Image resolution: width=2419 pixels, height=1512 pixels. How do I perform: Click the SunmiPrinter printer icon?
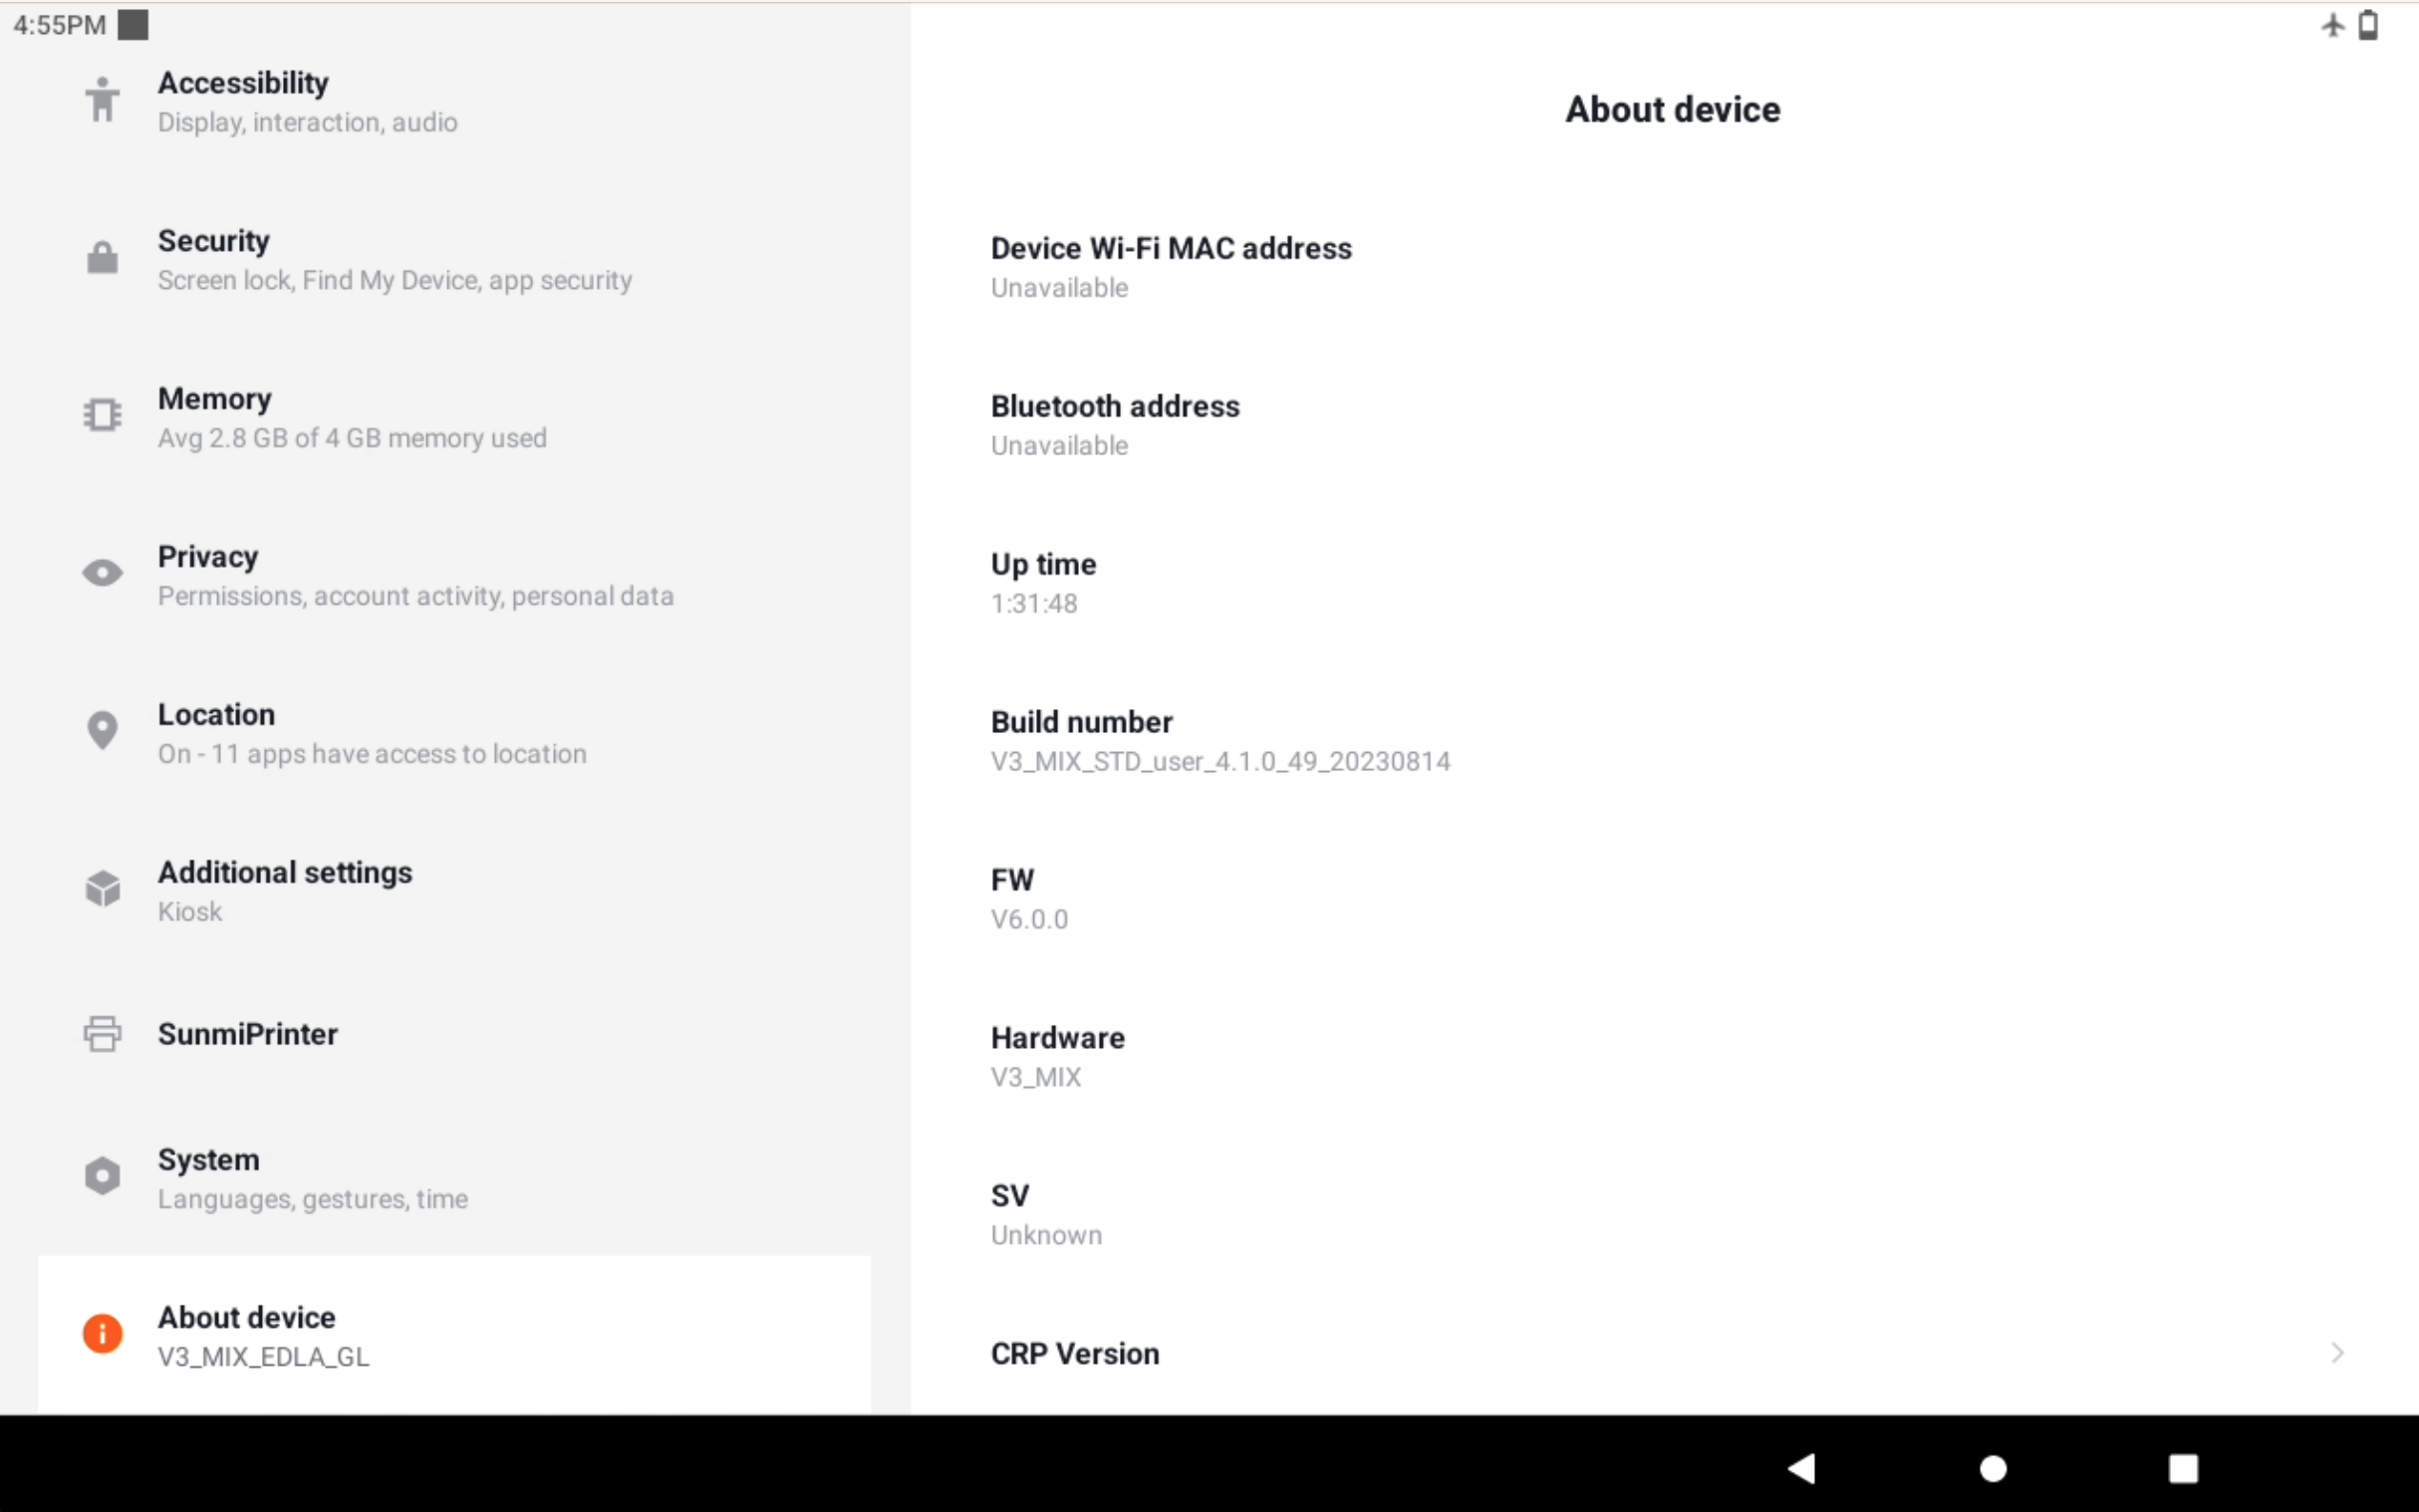[102, 1034]
